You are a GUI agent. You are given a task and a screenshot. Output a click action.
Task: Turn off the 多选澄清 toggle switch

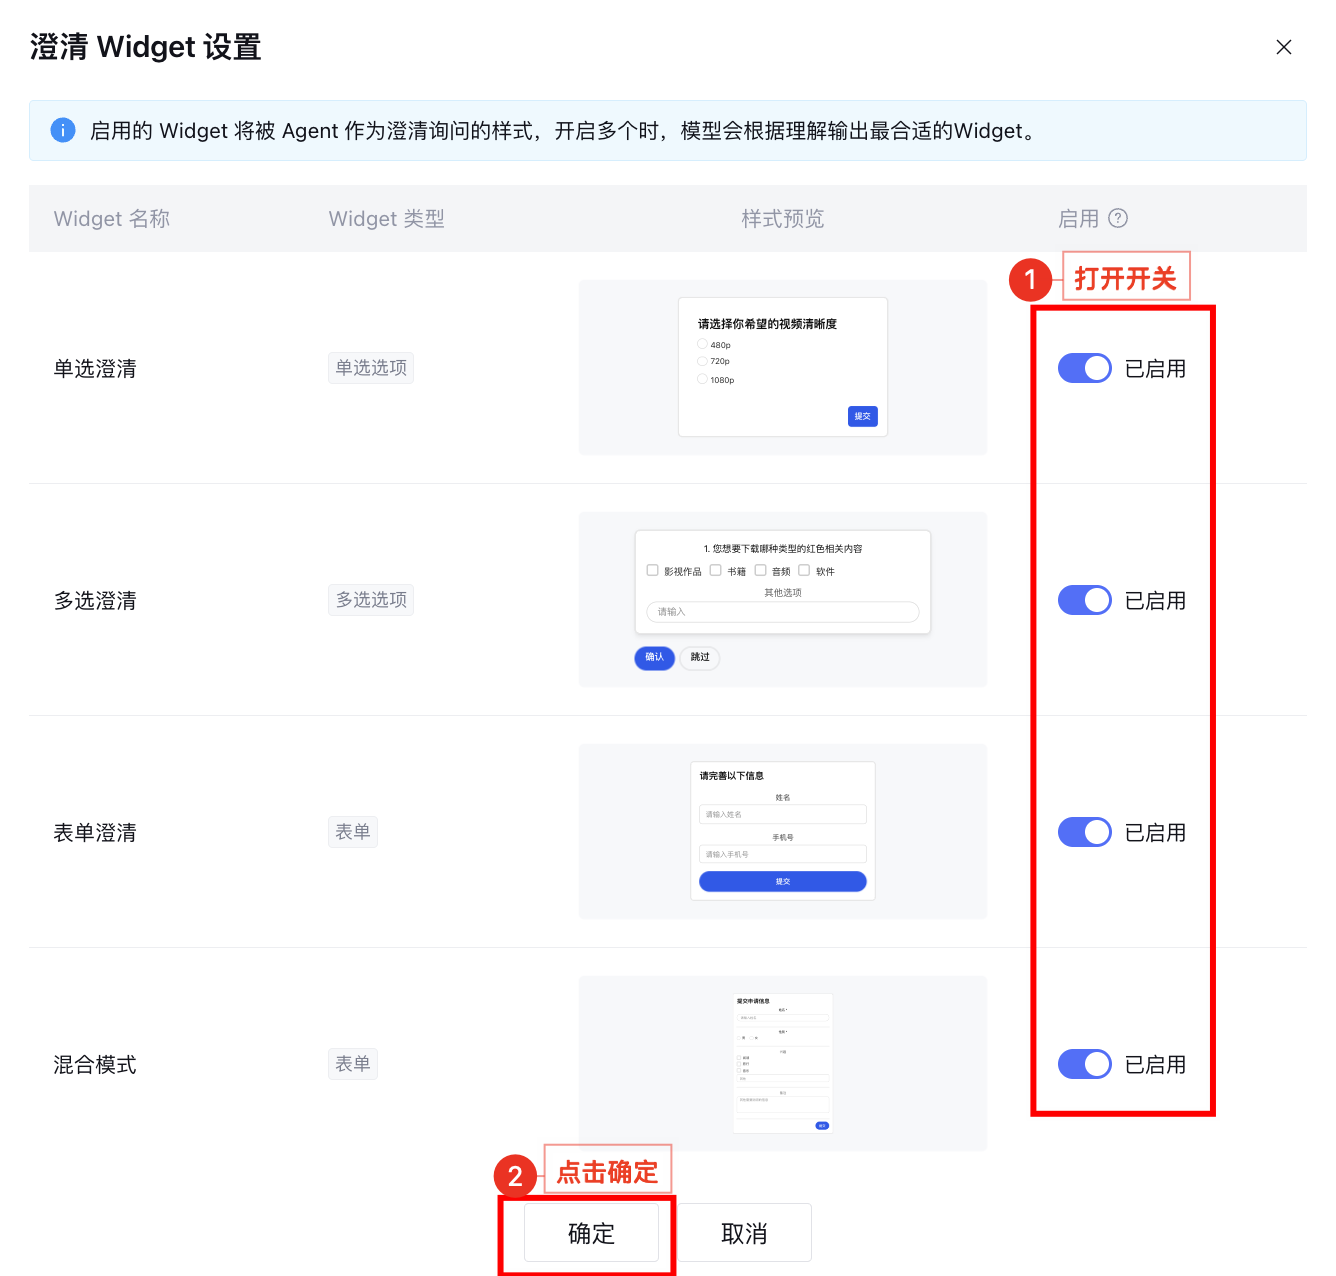tap(1084, 600)
